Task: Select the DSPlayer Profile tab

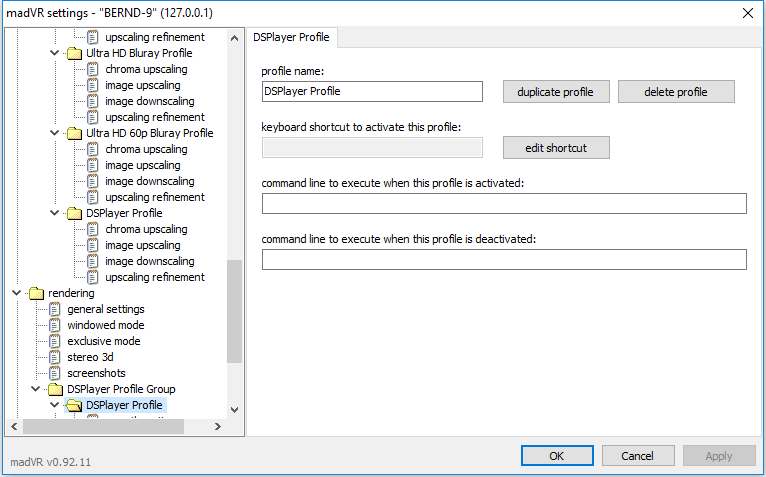Action: tap(292, 38)
